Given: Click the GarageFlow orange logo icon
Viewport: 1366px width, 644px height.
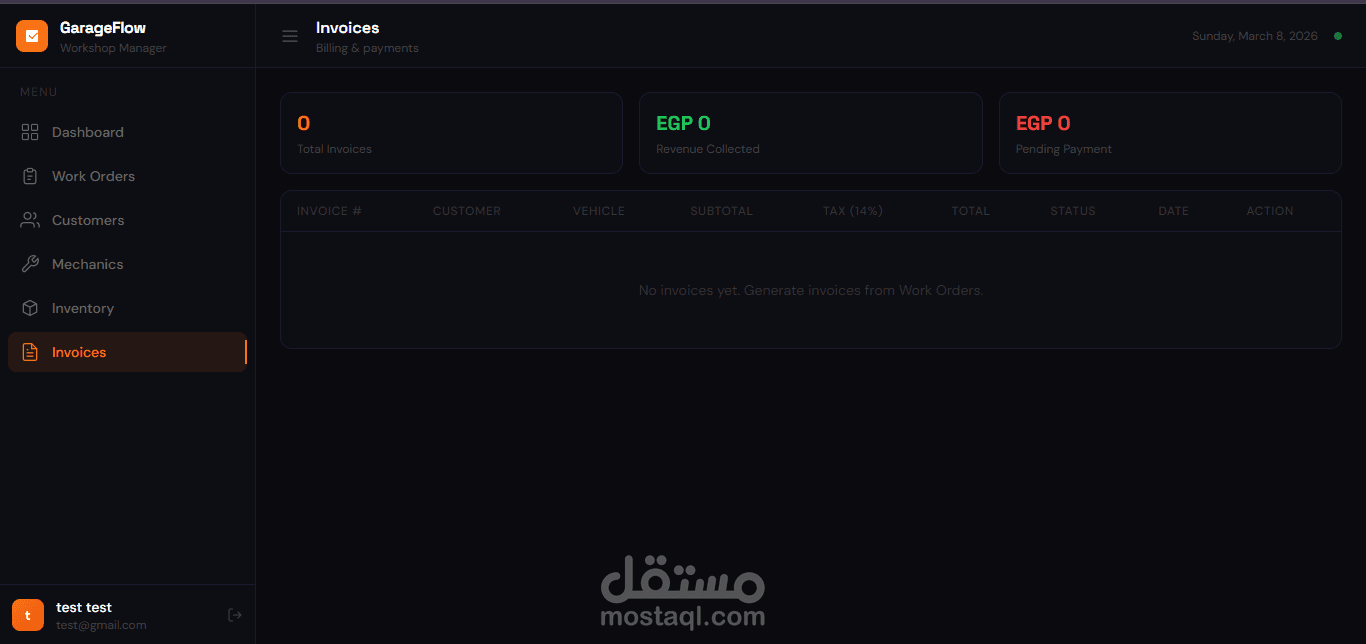Looking at the screenshot, I should coord(32,36).
